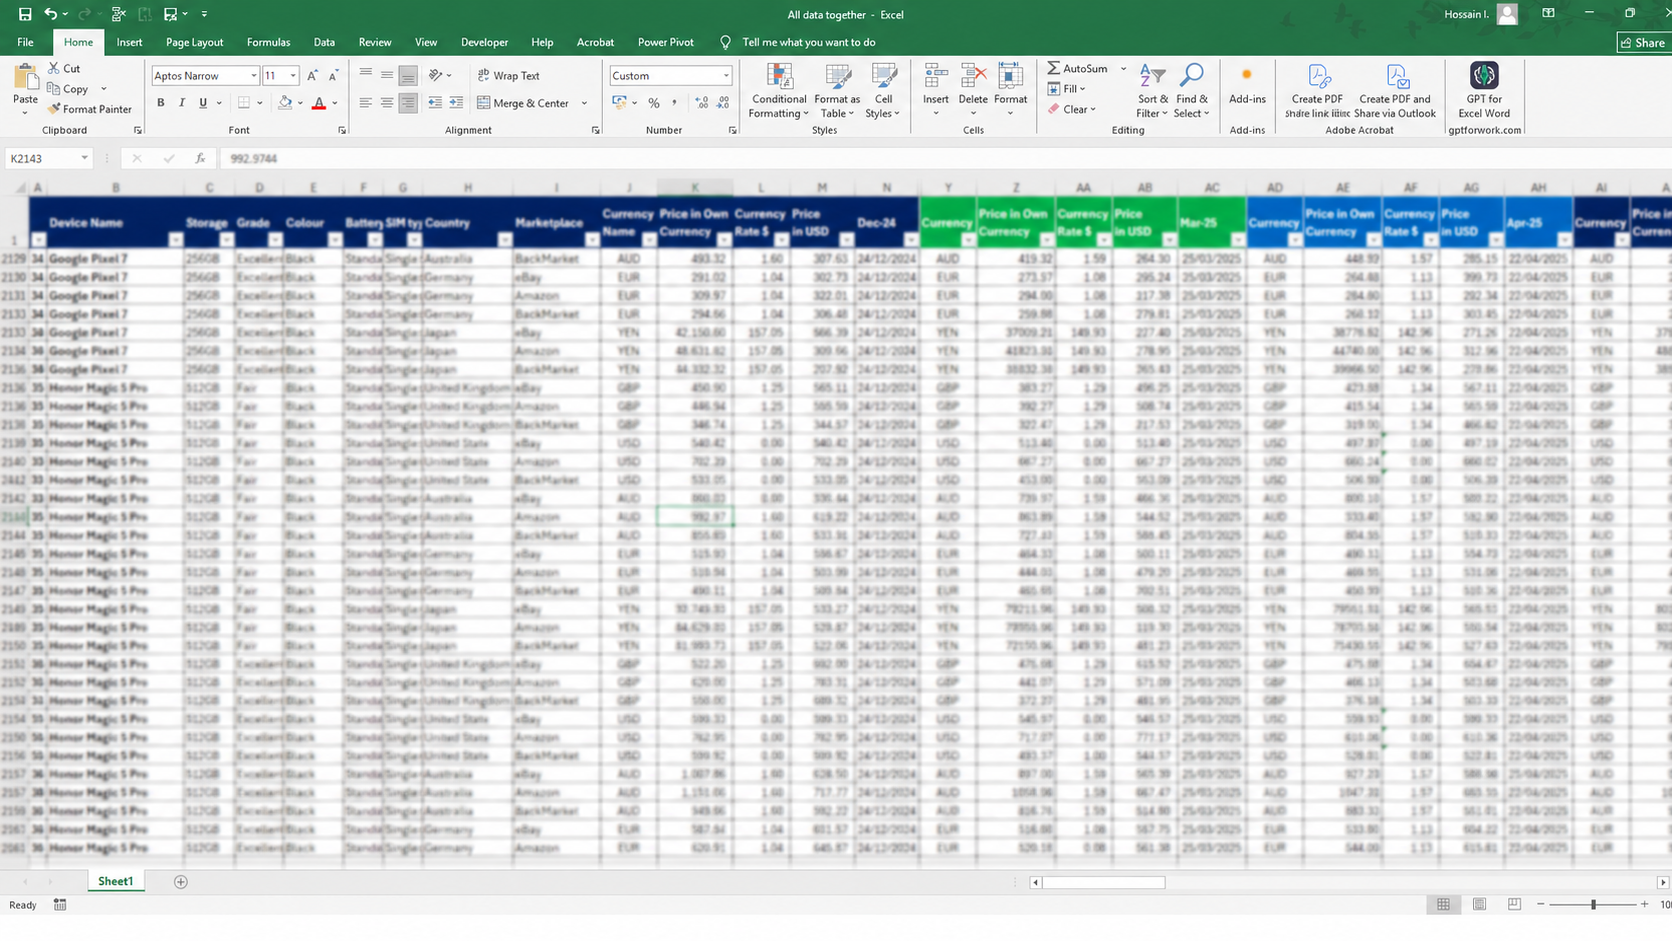
Task: Click the Decrease Indent icon
Action: [x=435, y=103]
